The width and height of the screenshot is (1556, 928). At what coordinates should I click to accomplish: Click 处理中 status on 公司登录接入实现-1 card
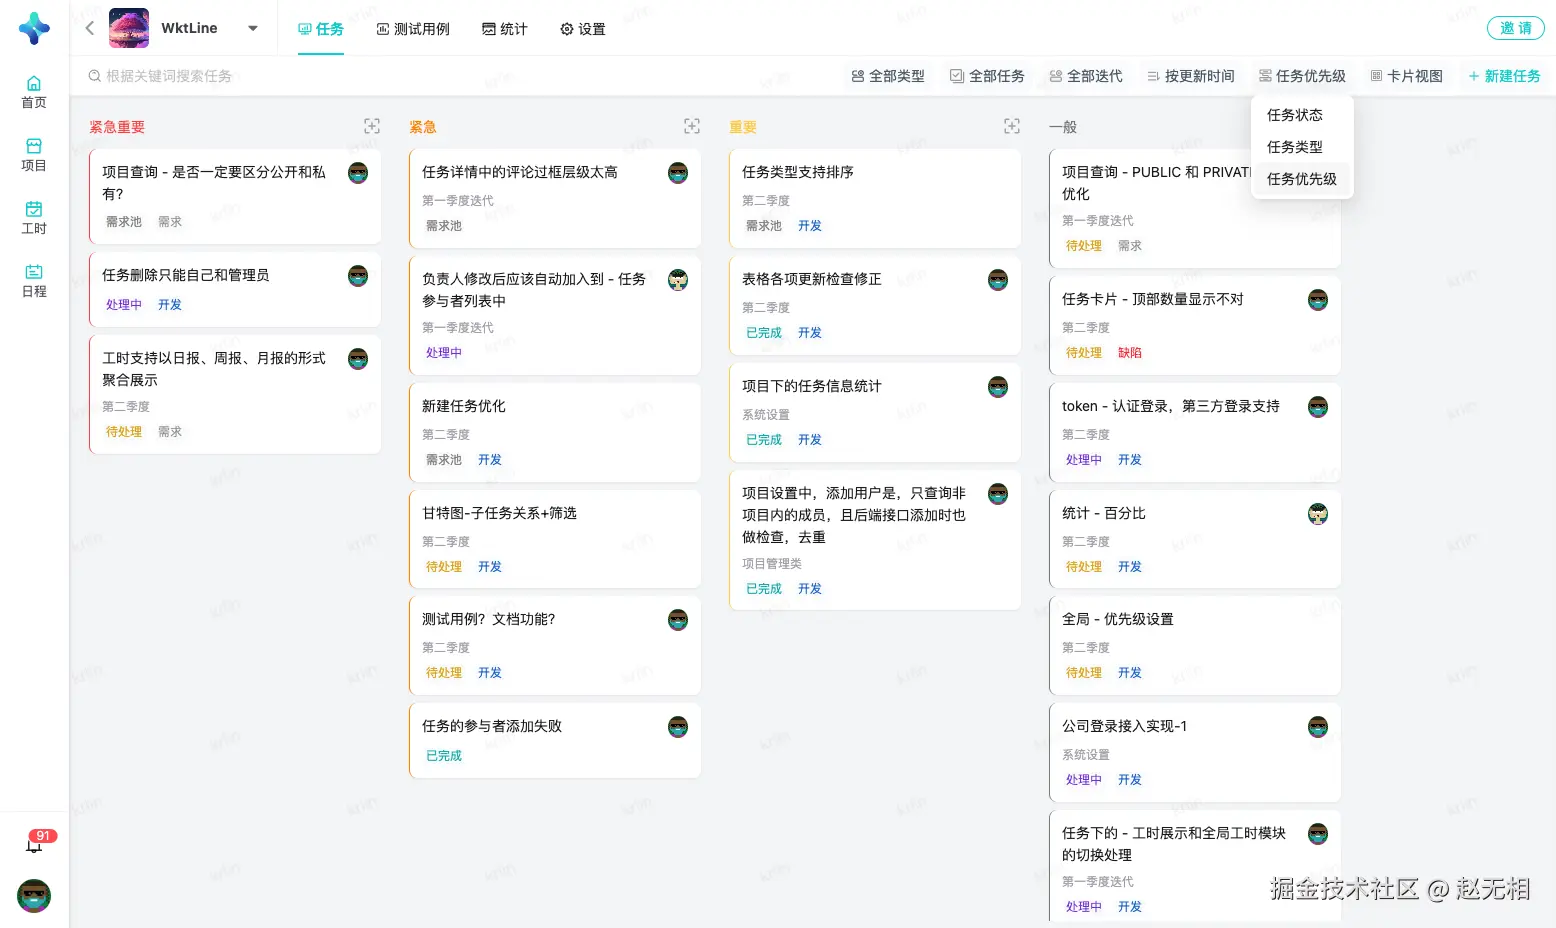(1084, 780)
